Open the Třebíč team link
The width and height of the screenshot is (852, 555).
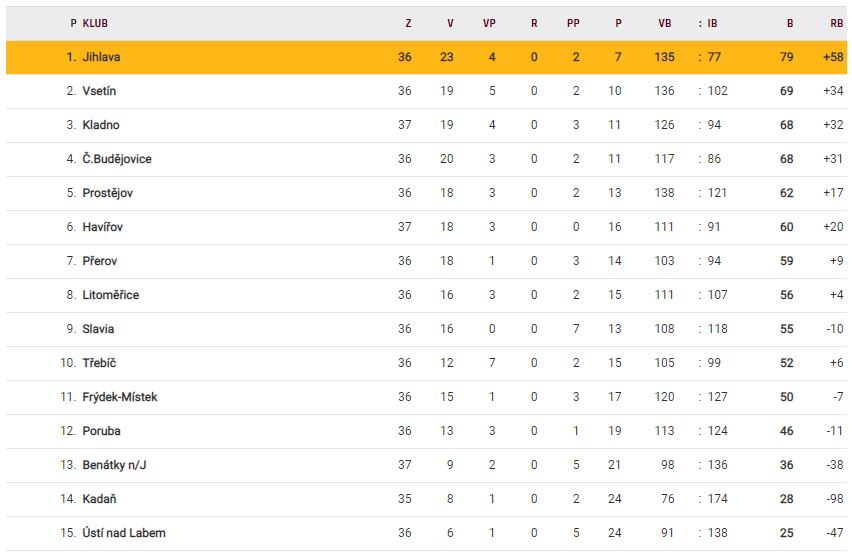pyautogui.click(x=100, y=363)
